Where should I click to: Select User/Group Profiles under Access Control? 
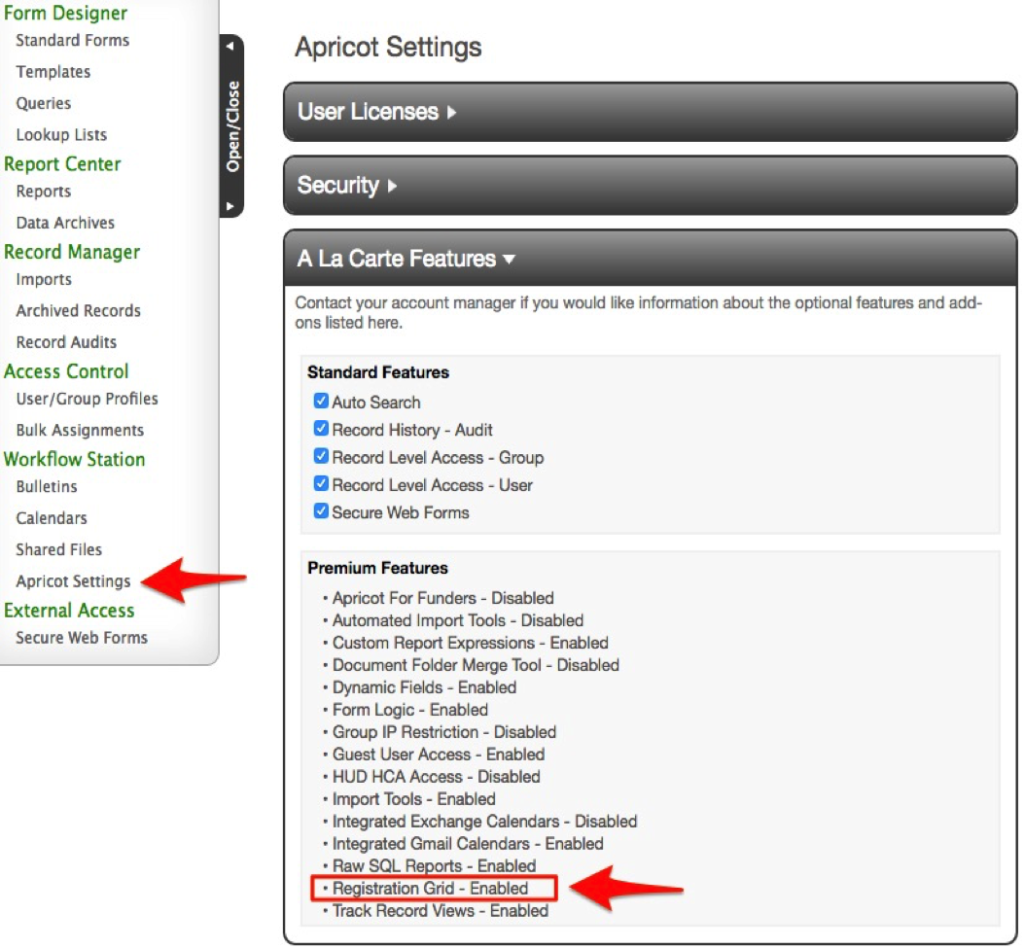[86, 398]
